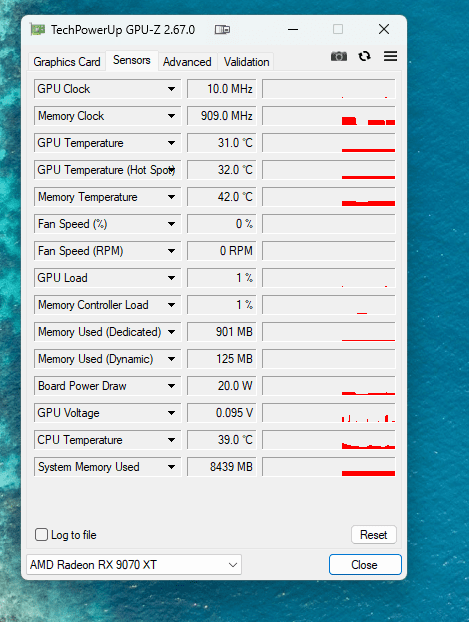Viewport: 469px width, 622px height.
Task: Take a screenshot with the camera icon
Action: pyautogui.click(x=339, y=56)
